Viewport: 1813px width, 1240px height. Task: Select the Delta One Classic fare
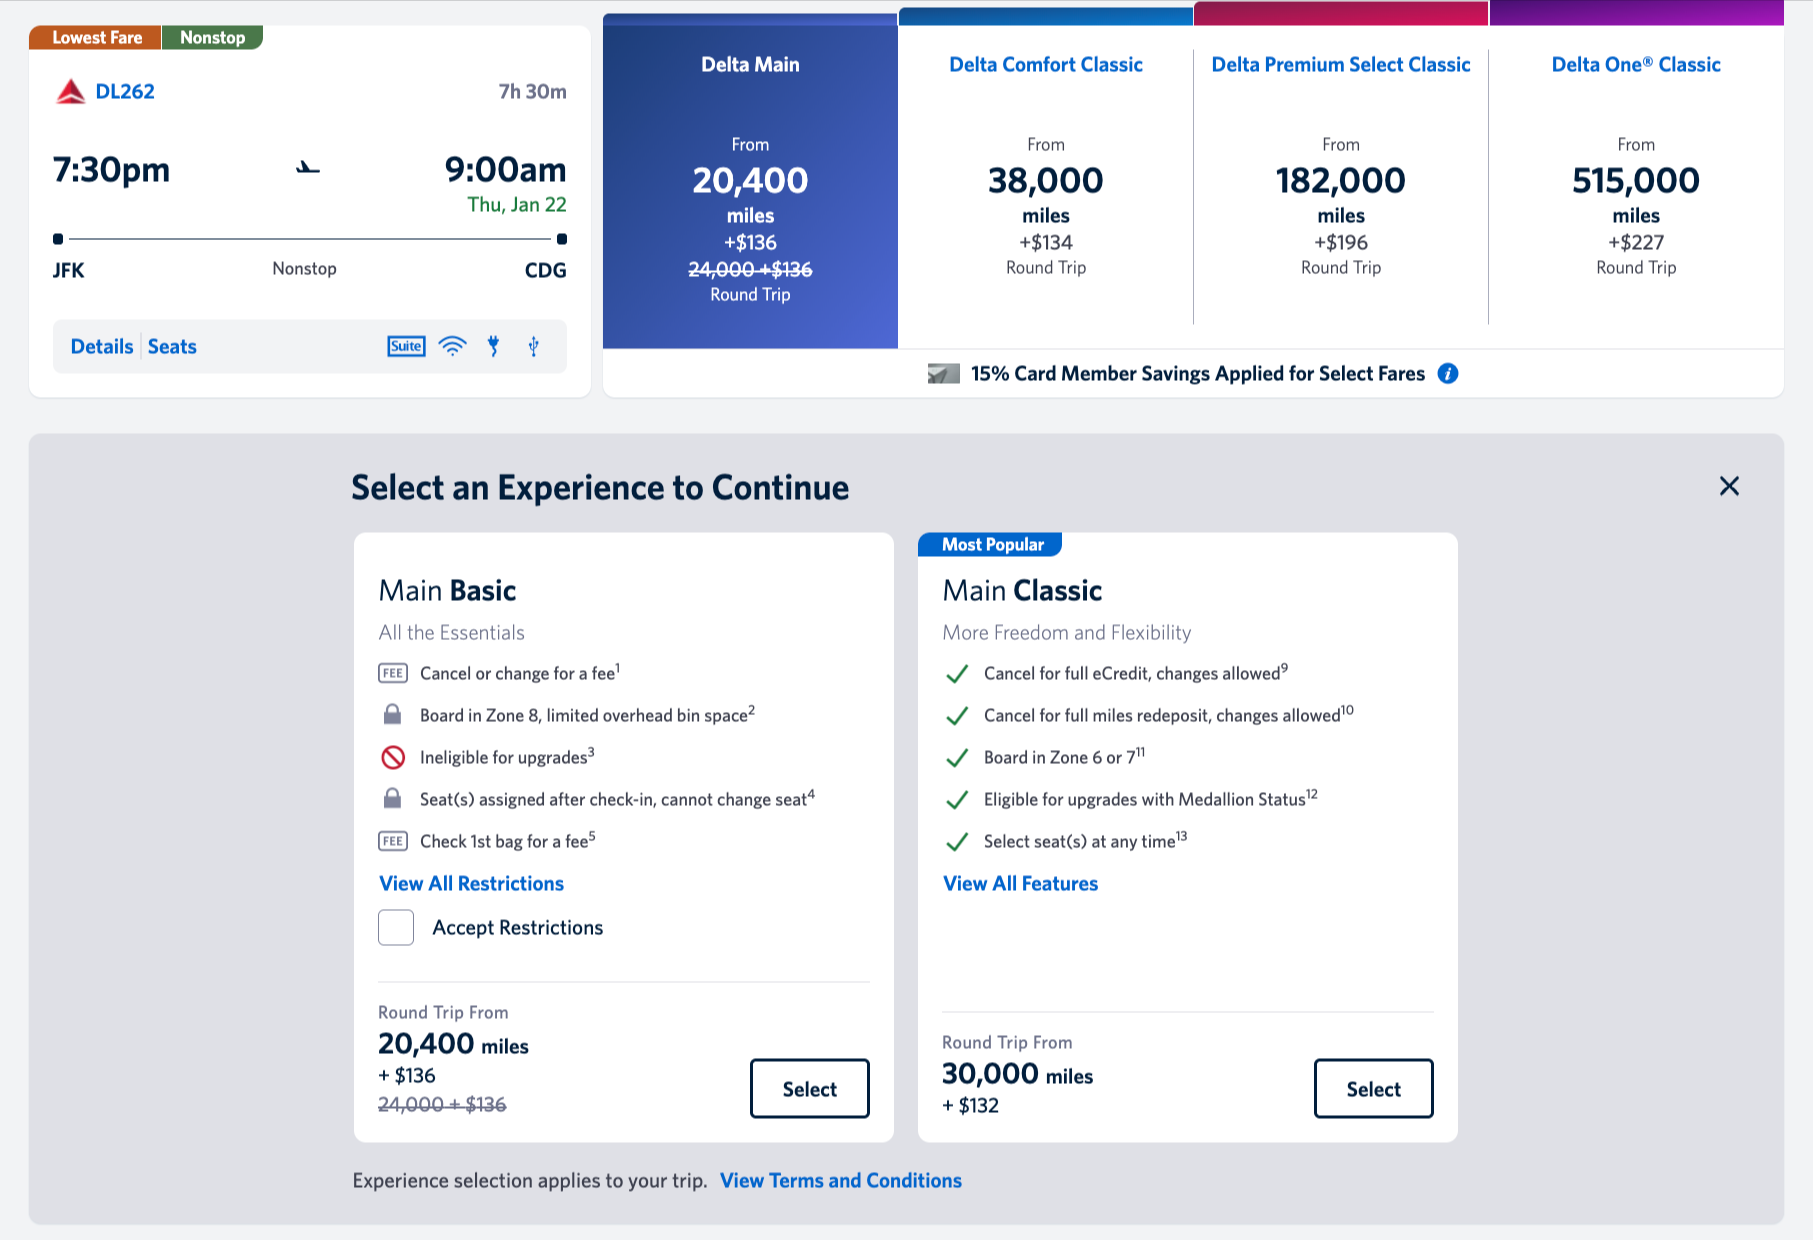tap(1636, 180)
